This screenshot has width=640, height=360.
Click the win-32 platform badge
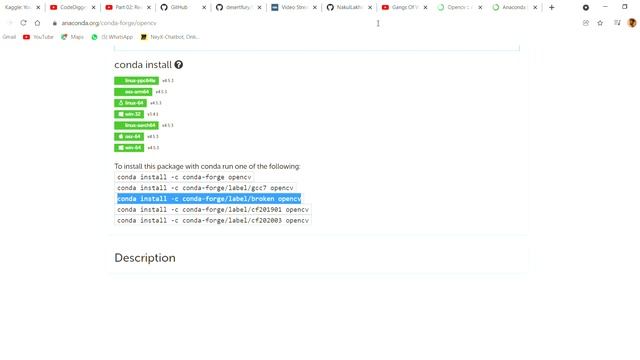pos(129,114)
